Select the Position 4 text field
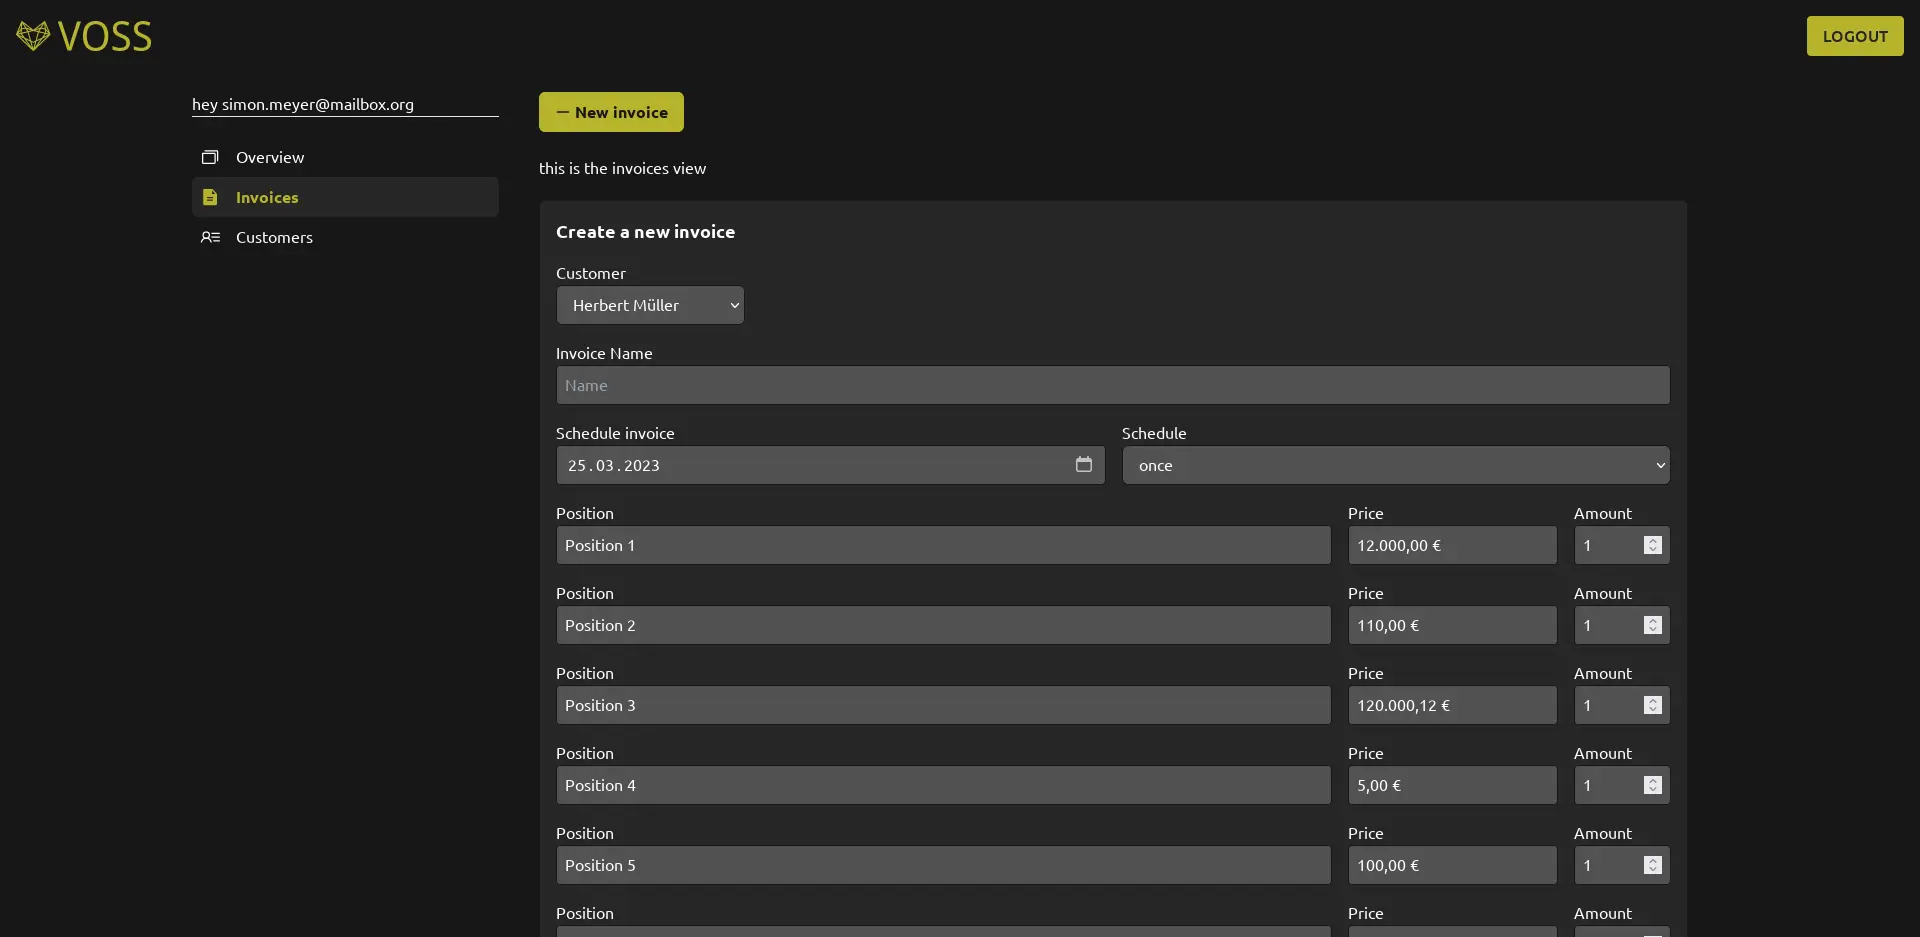This screenshot has height=937, width=1920. [x=943, y=785]
